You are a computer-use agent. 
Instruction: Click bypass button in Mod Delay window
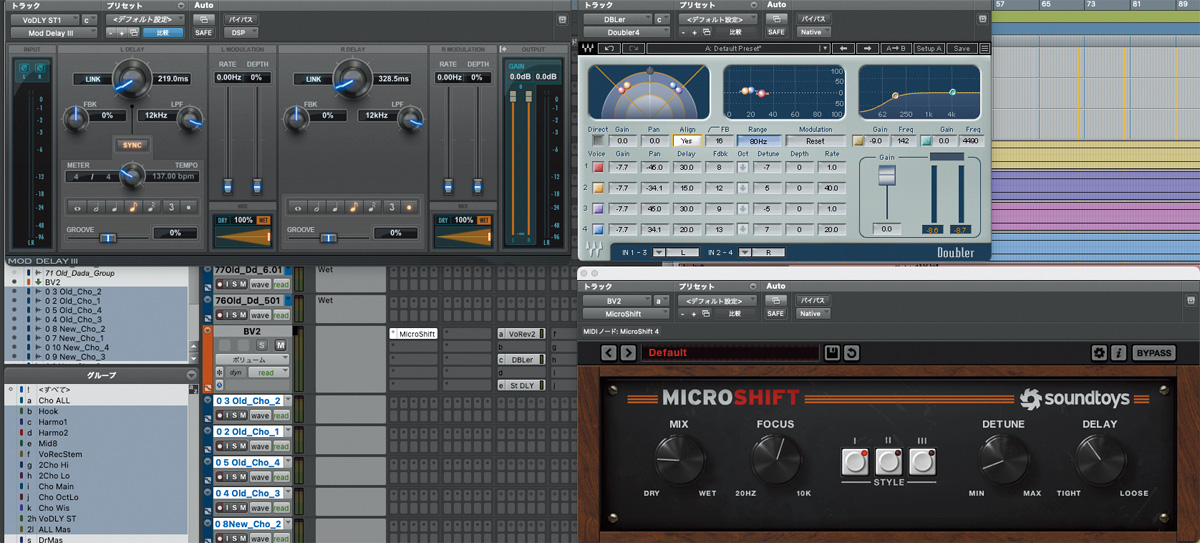pos(240,19)
